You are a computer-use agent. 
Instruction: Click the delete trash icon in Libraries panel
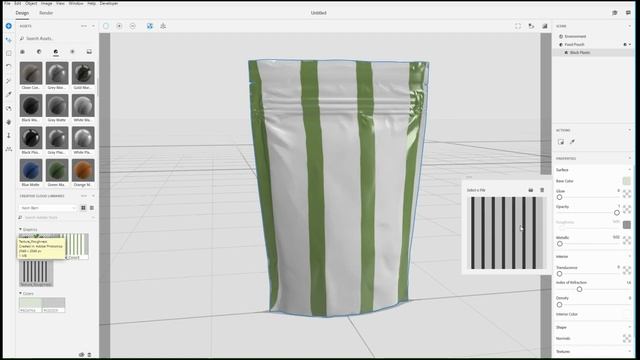tap(89, 355)
